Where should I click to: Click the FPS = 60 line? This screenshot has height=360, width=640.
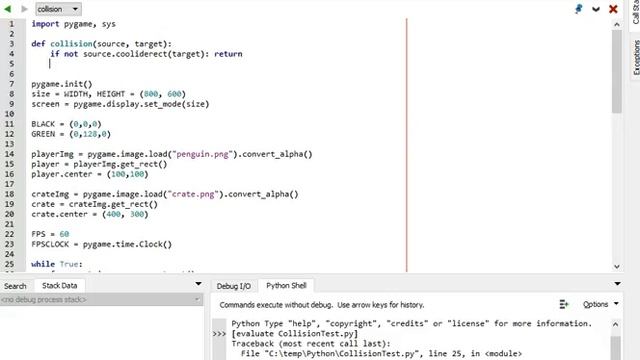pyautogui.click(x=50, y=234)
